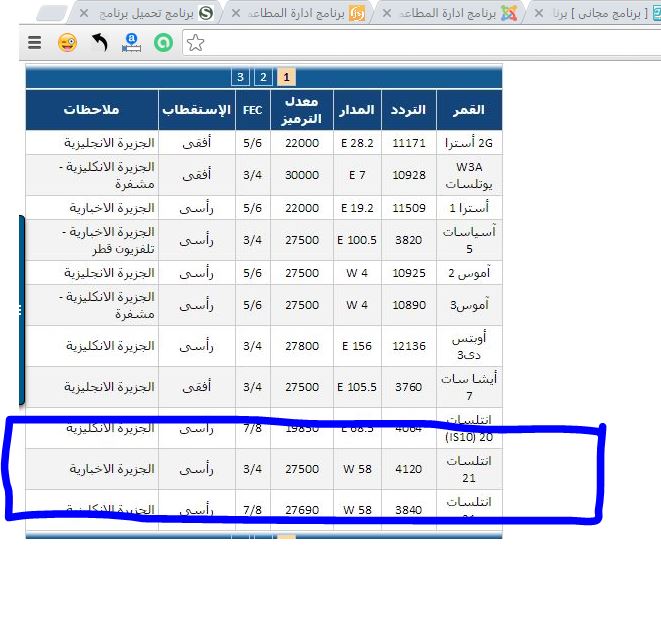Open the blue translate extension icon
661x622 pixels.
132,43
